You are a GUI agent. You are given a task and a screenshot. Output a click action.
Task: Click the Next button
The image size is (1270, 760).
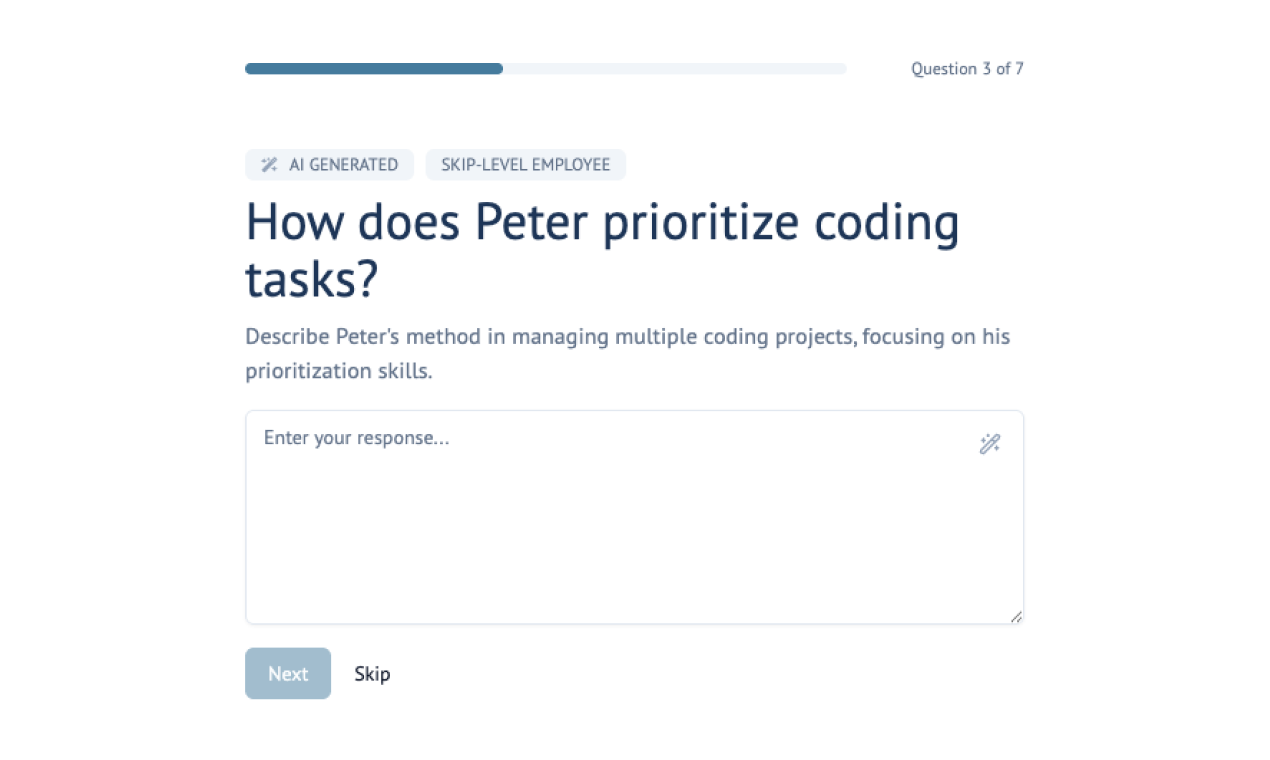click(288, 674)
